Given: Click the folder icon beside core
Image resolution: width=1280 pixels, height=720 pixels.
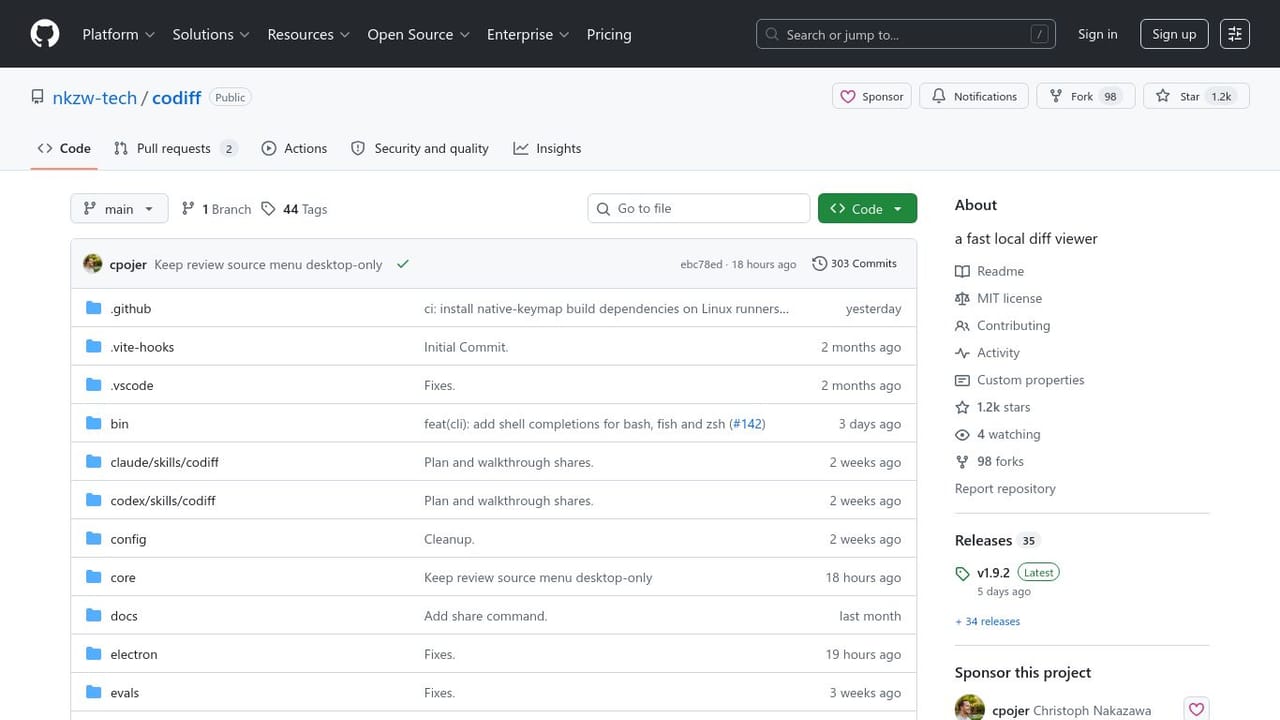Looking at the screenshot, I should [94, 577].
